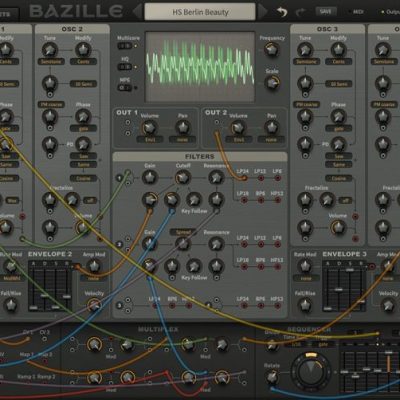Image resolution: width=400 pixels, height=400 pixels.
Task: Click the Filter 1 LP18 output jack
Action: tap(244, 200)
